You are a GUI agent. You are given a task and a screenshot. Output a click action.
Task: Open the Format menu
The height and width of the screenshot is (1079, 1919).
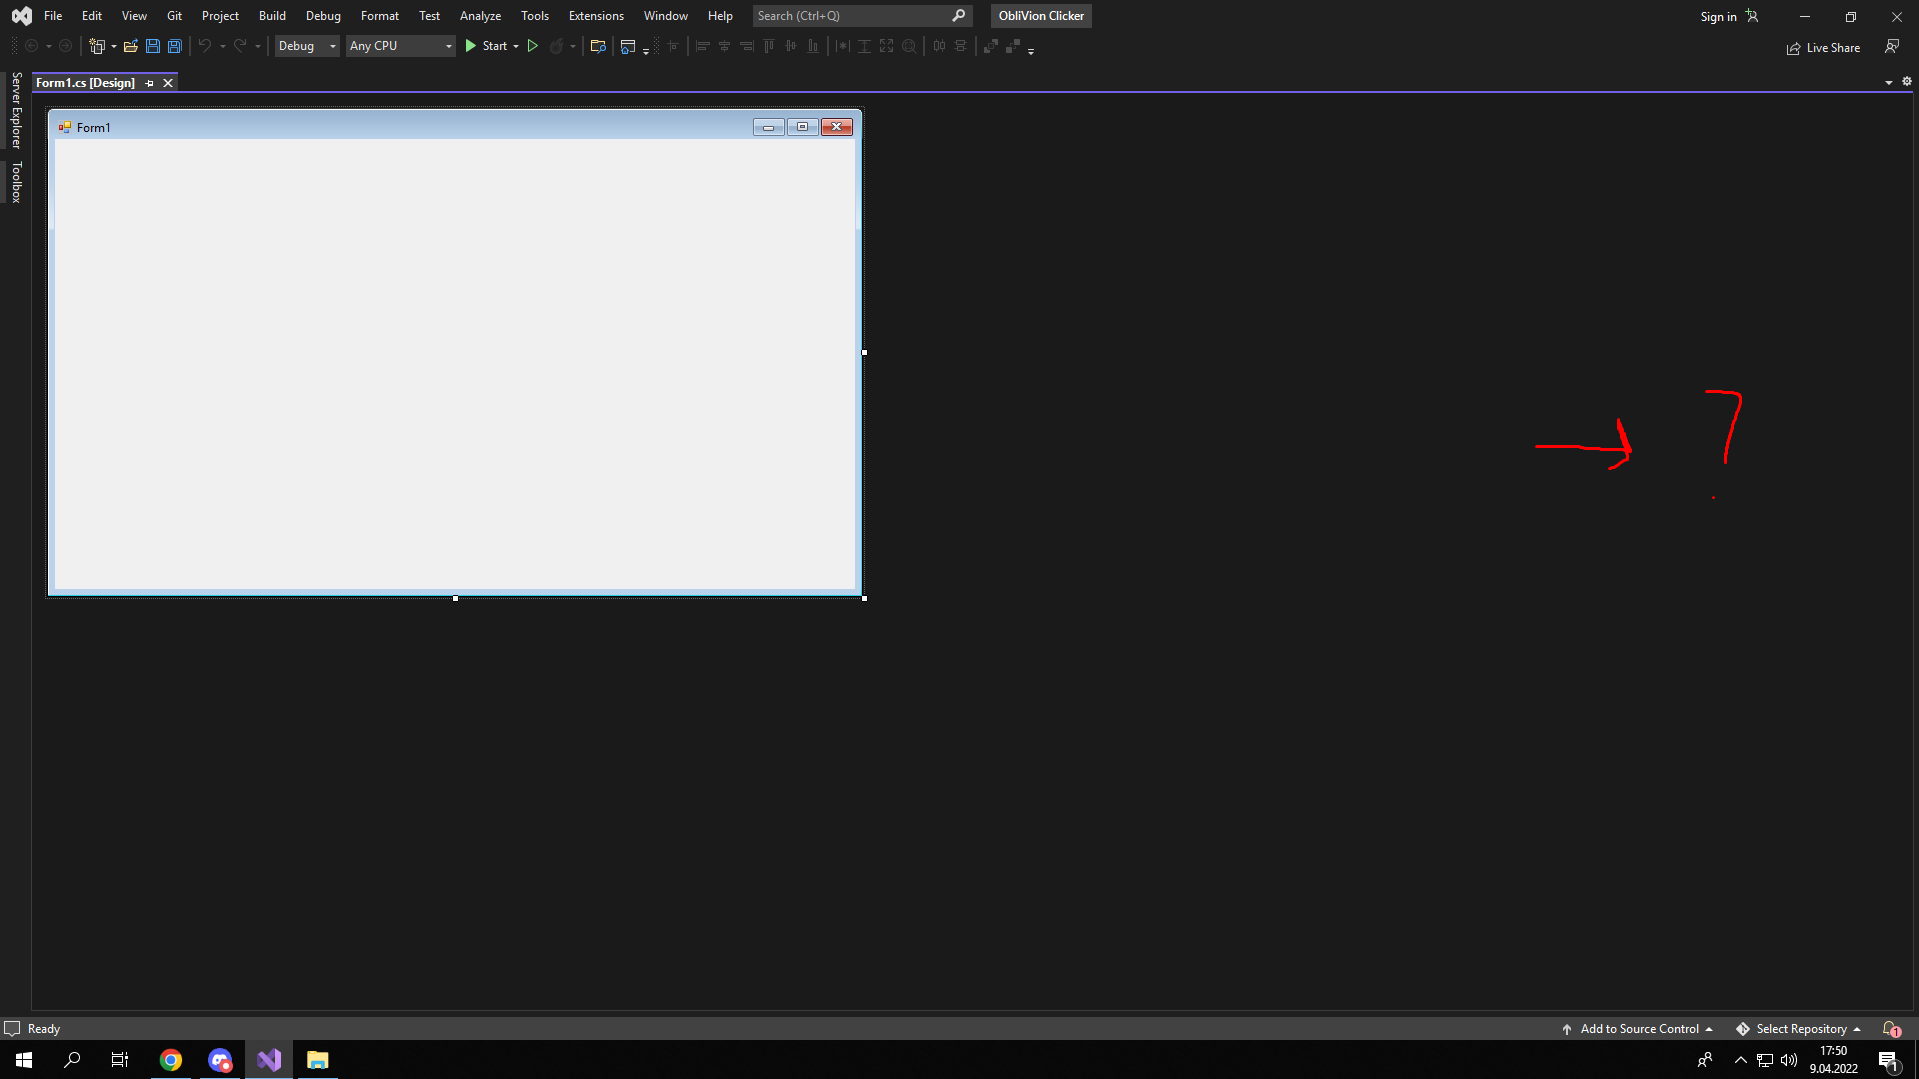click(x=380, y=16)
